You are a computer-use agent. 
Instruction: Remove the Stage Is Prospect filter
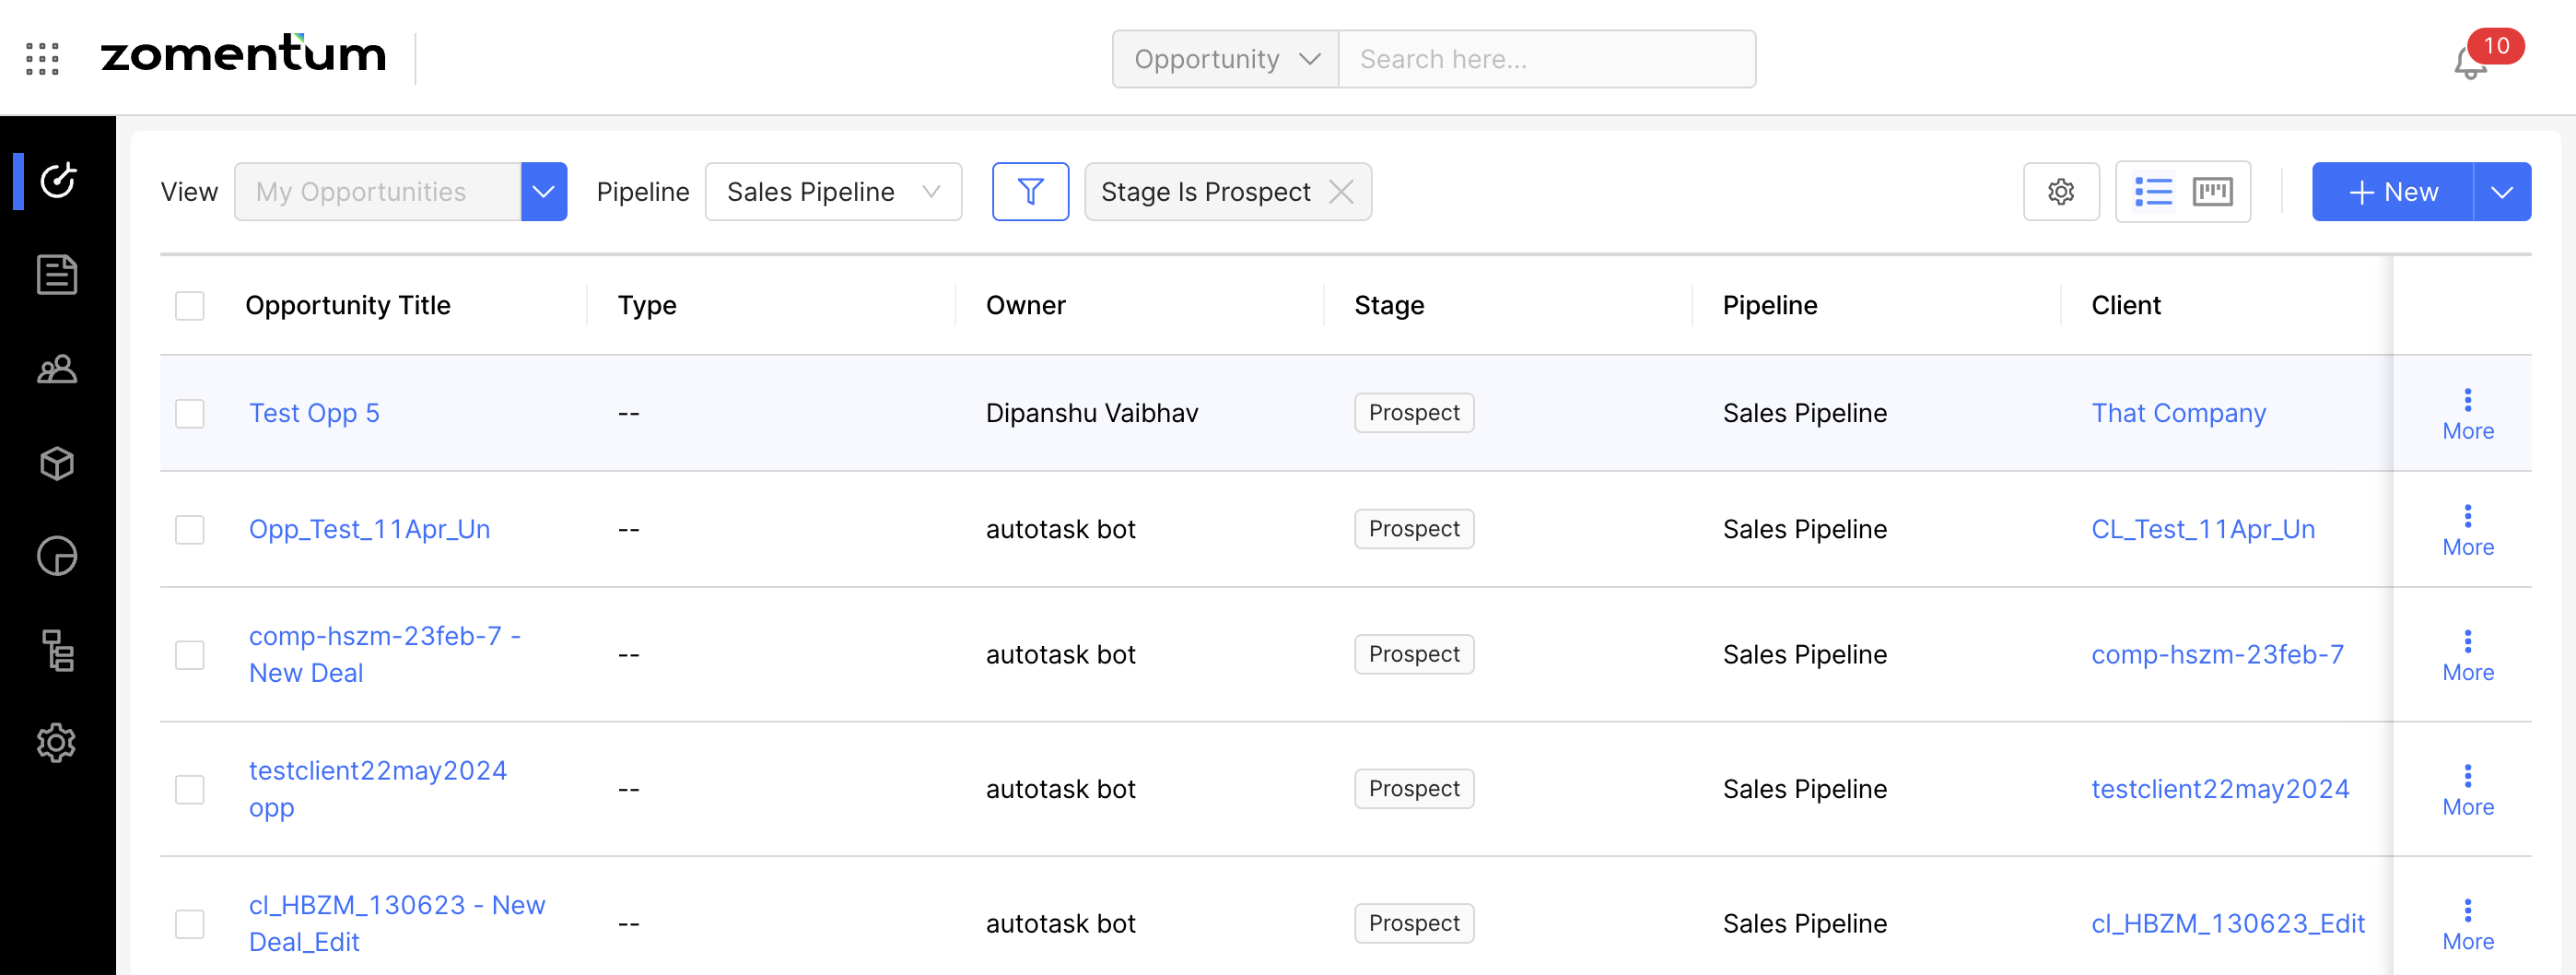point(1341,191)
